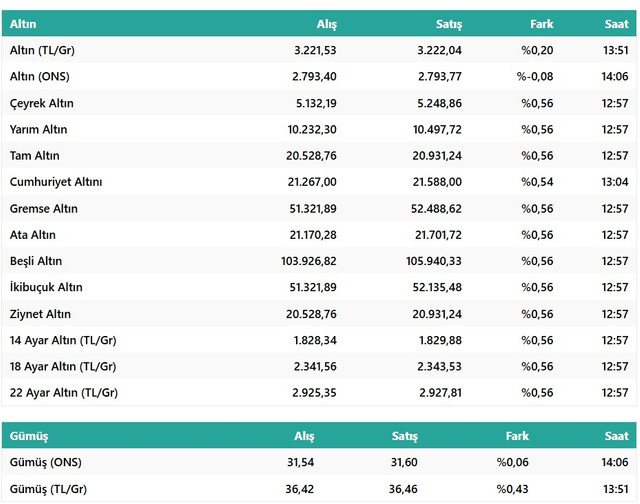
Task: Open the Beşli Altın entry
Action: [37, 261]
